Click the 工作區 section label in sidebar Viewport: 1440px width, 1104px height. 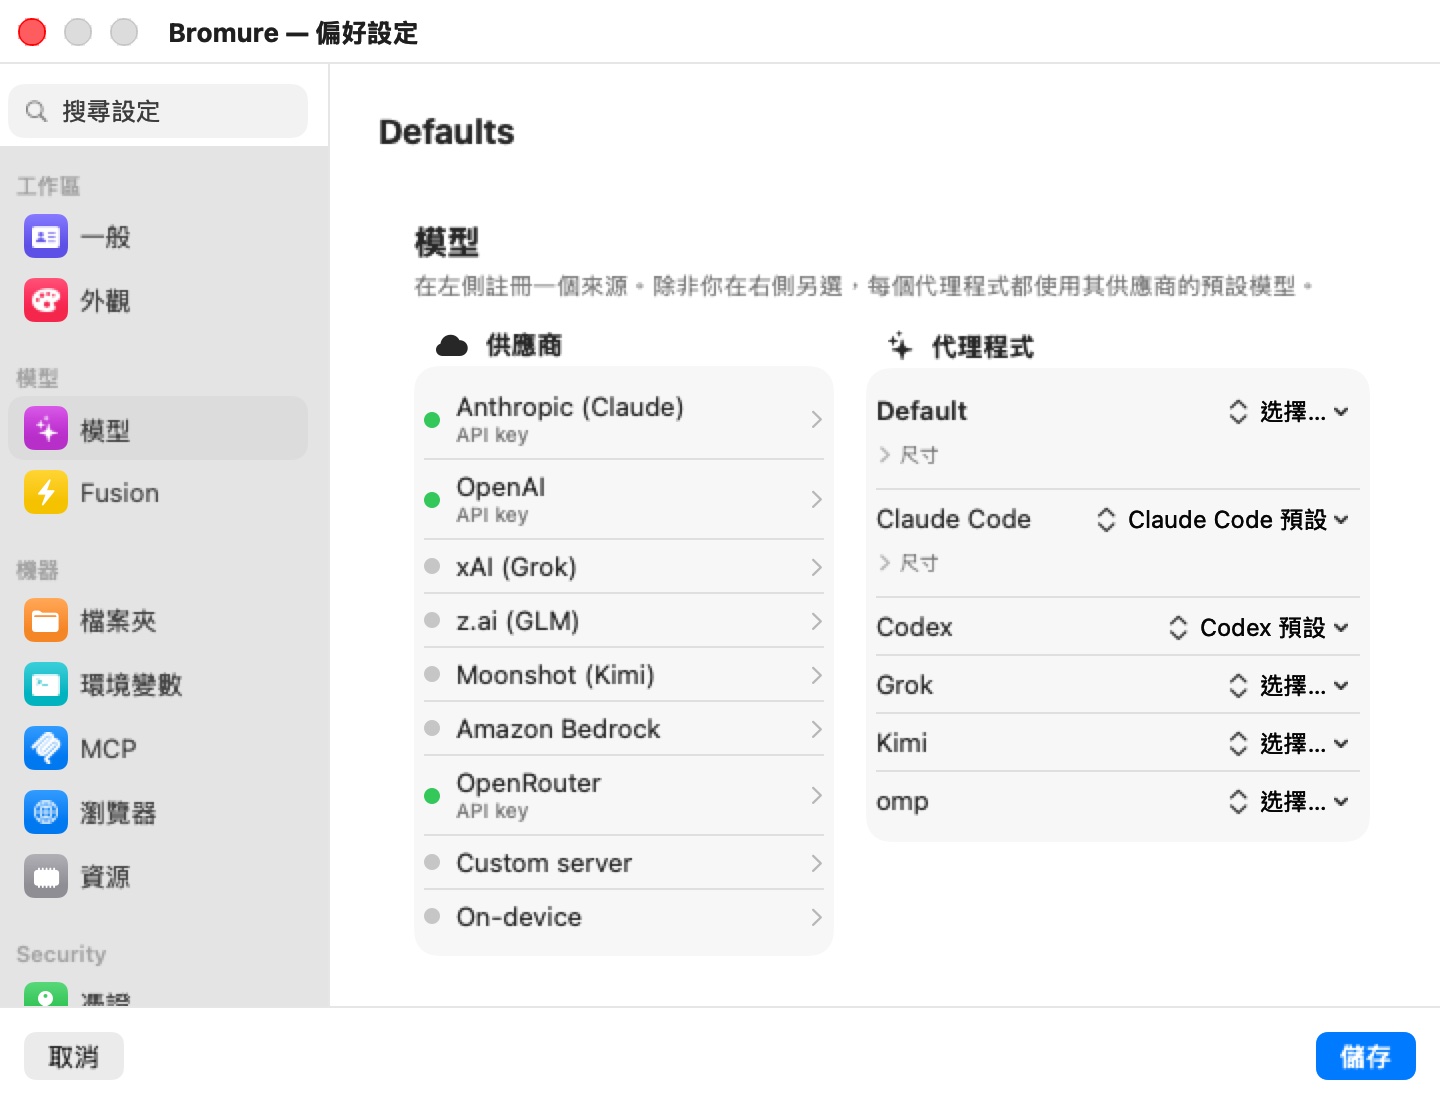click(48, 186)
